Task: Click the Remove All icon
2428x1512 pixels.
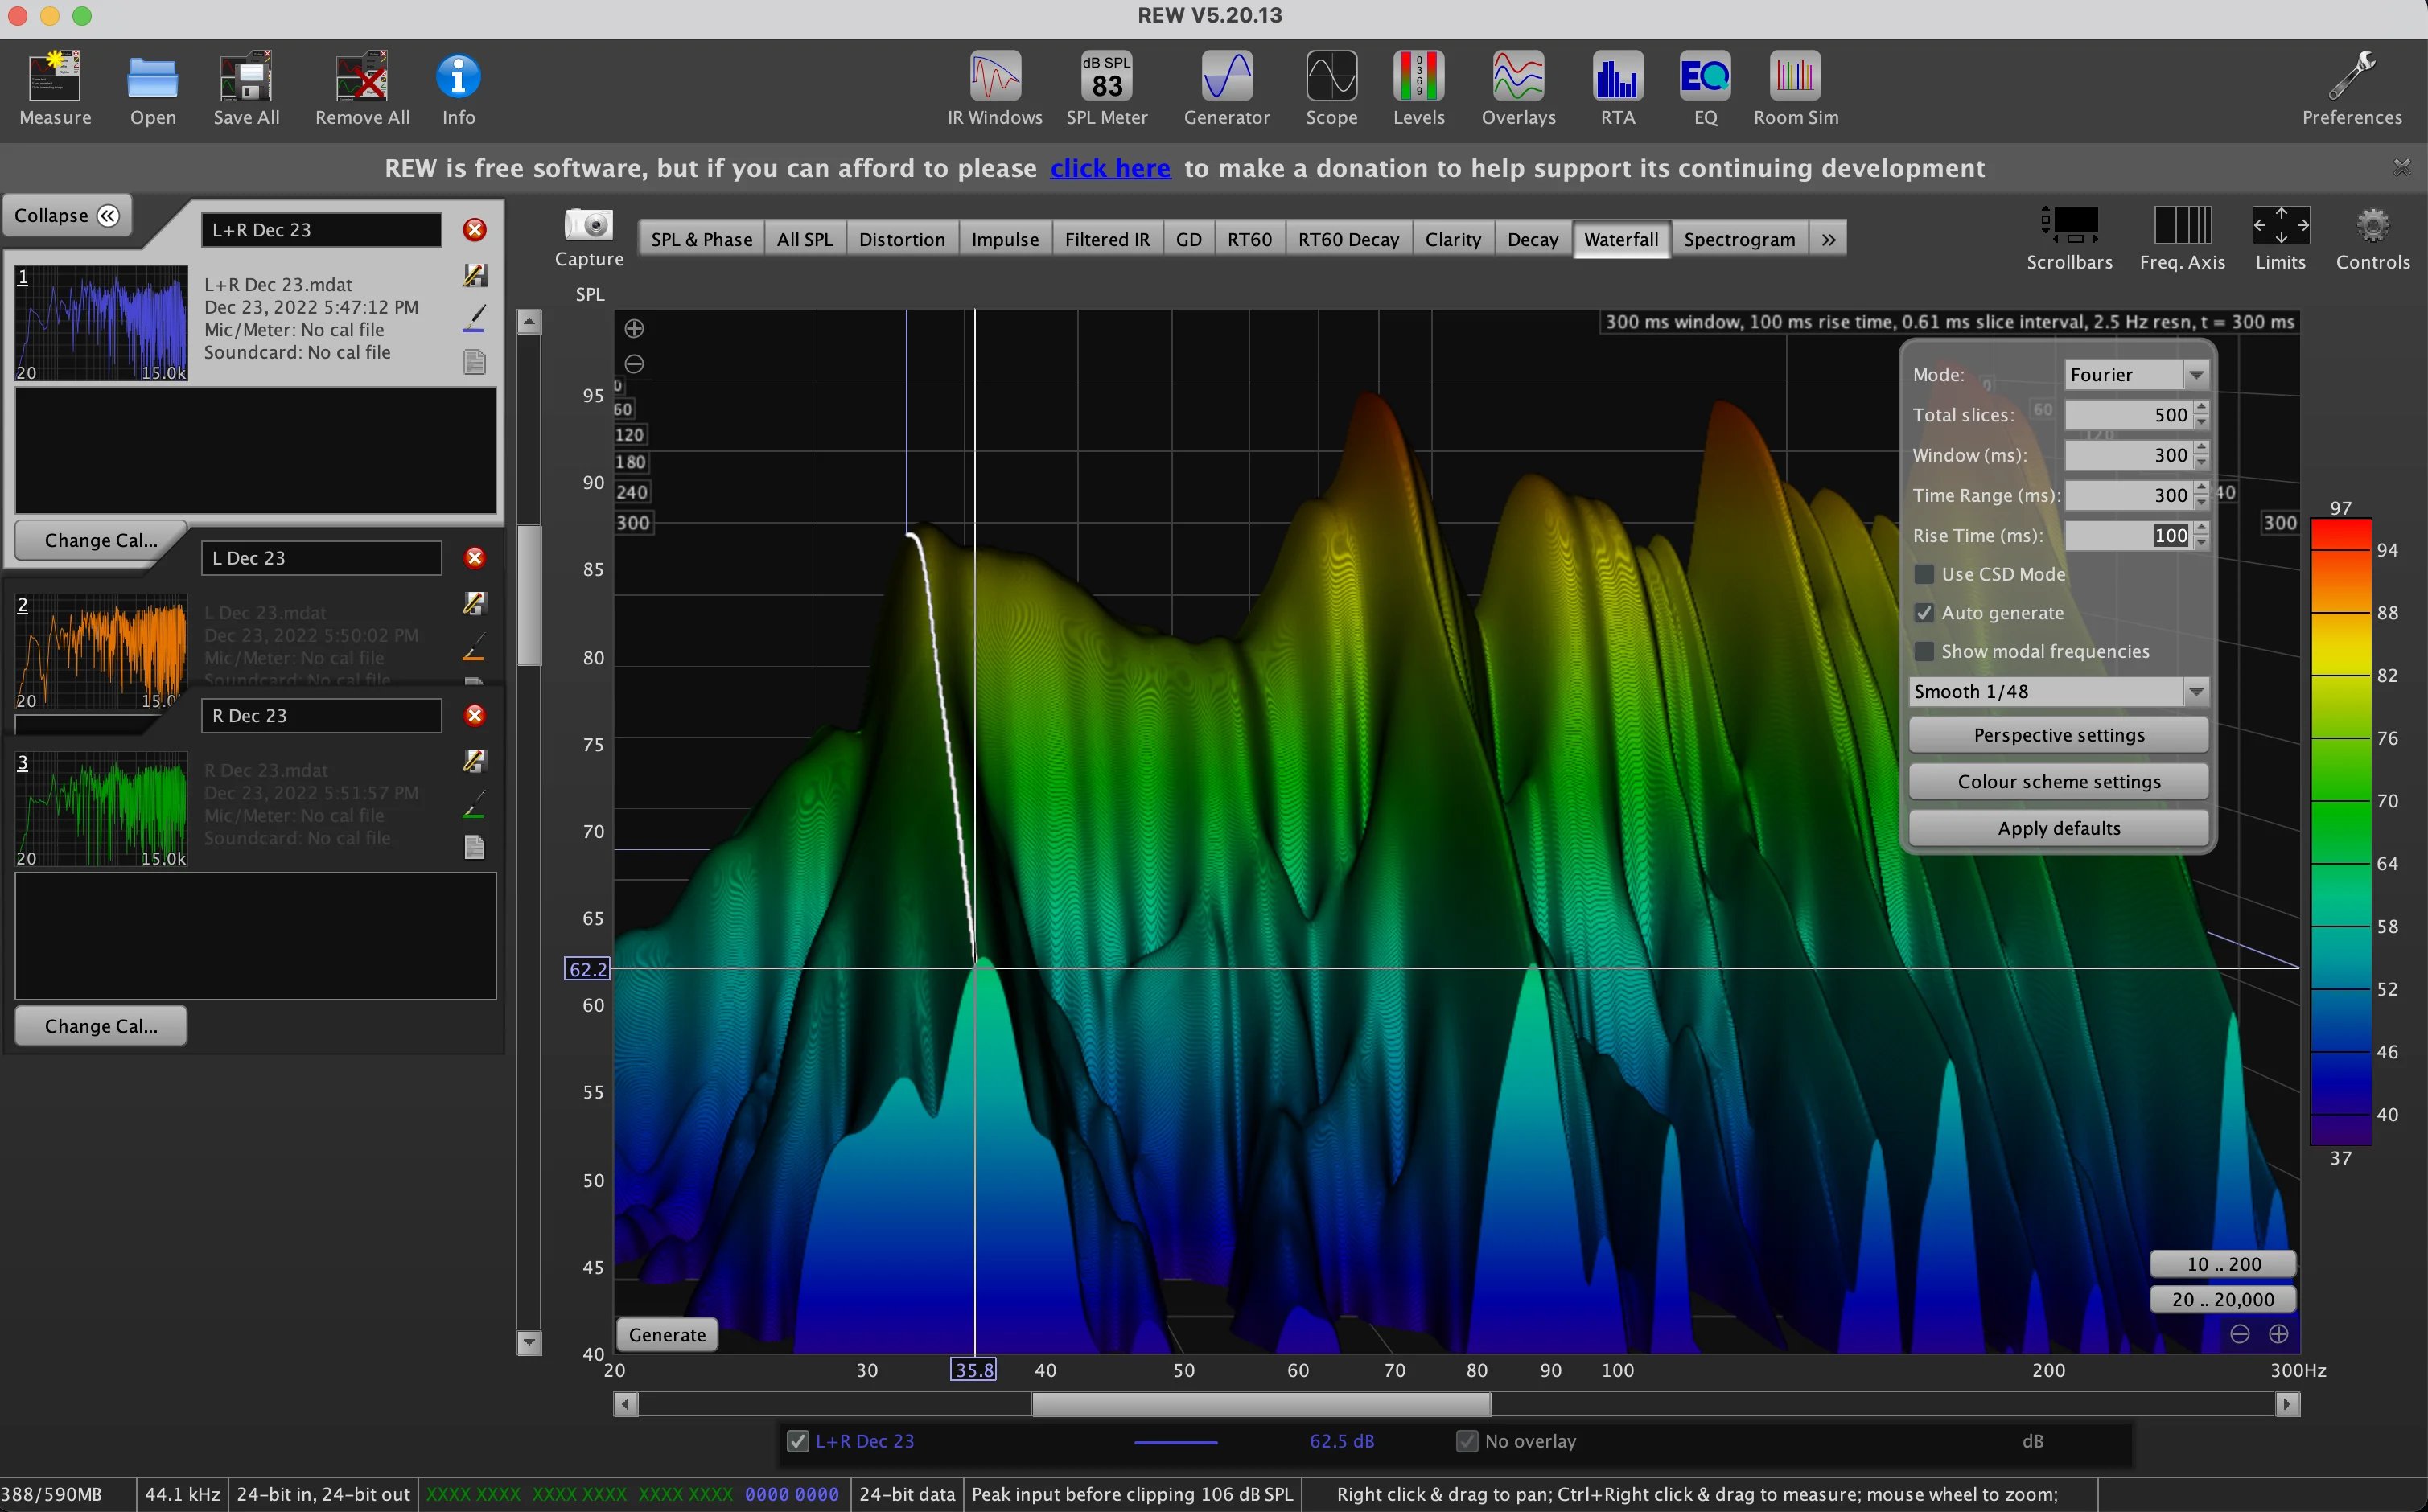Action: point(362,76)
